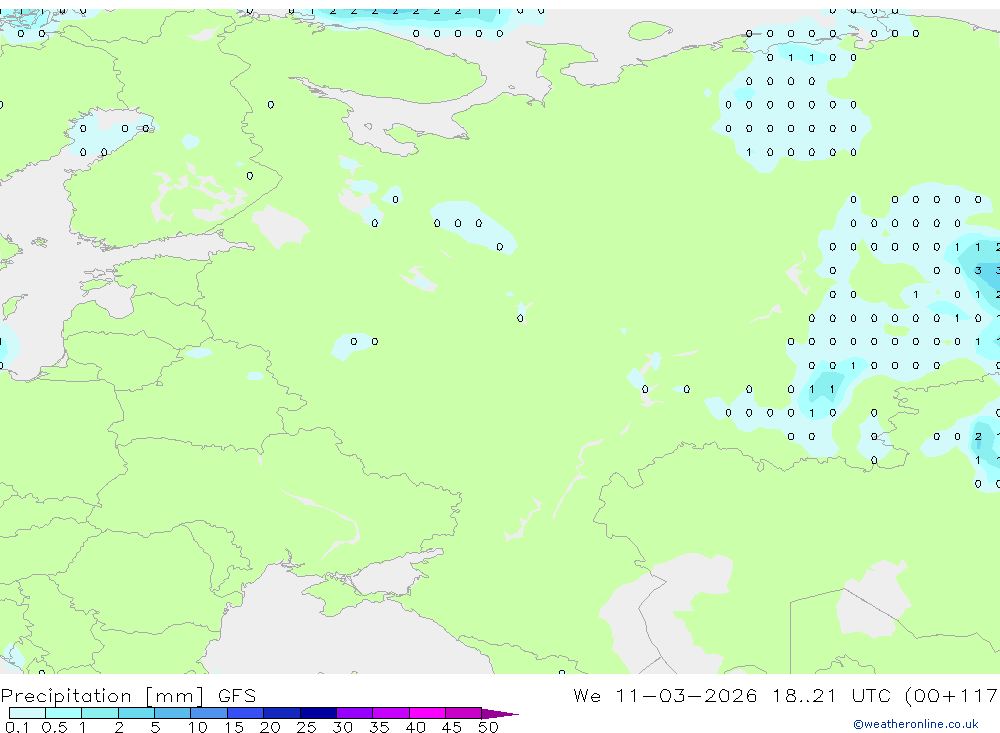Image resolution: width=1000 pixels, height=733 pixels.
Task: Click the '25' legend scale label
Action: (x=307, y=727)
